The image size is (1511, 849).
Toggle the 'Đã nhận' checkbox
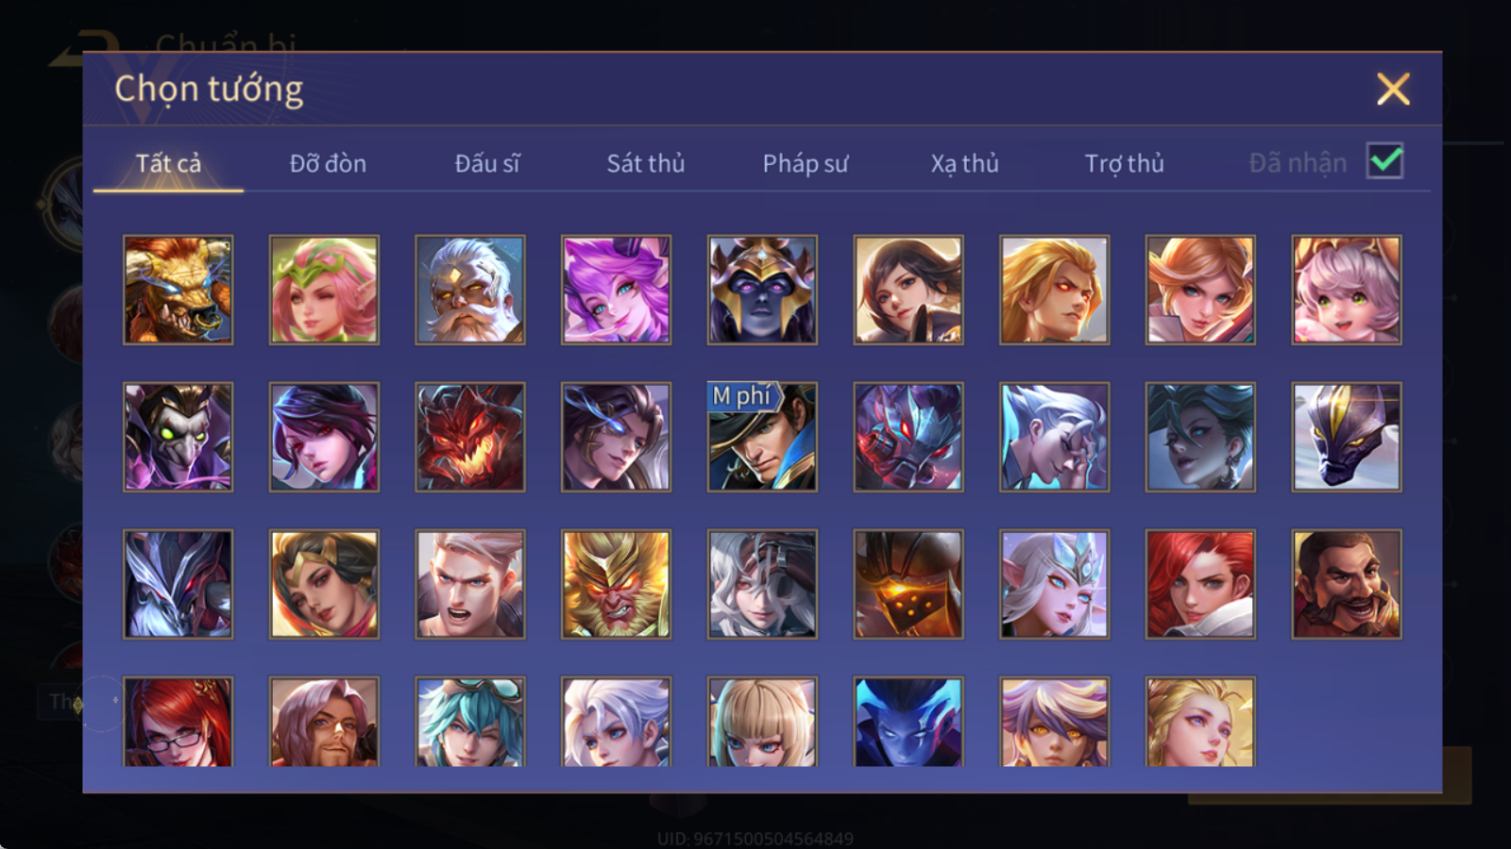pyautogui.click(x=1385, y=162)
